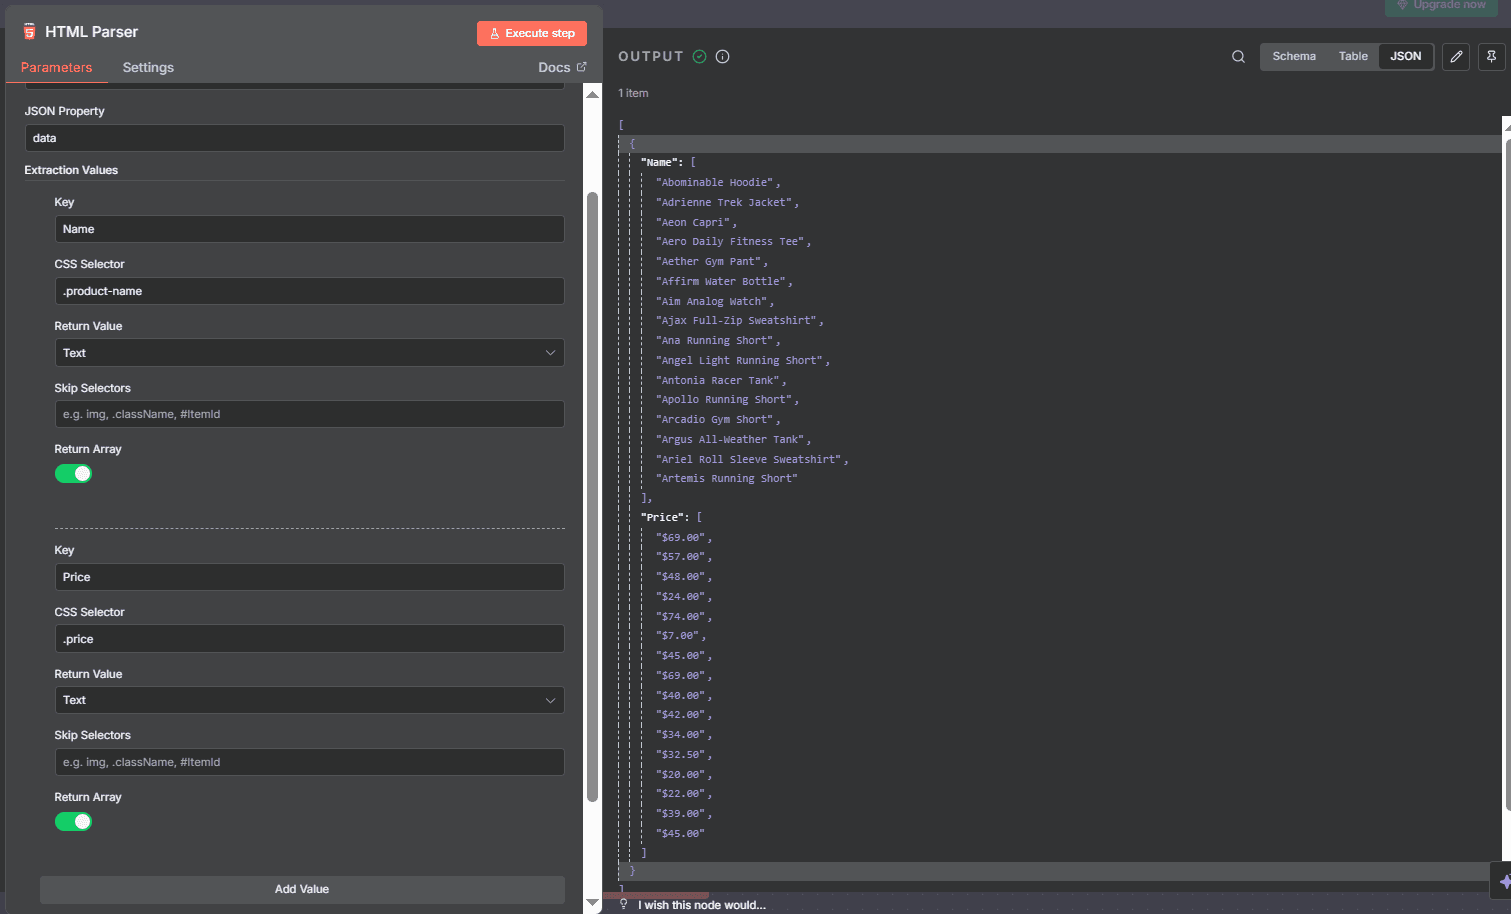Click the HTML Parser node icon
Image resolution: width=1511 pixels, height=914 pixels.
[x=29, y=32]
